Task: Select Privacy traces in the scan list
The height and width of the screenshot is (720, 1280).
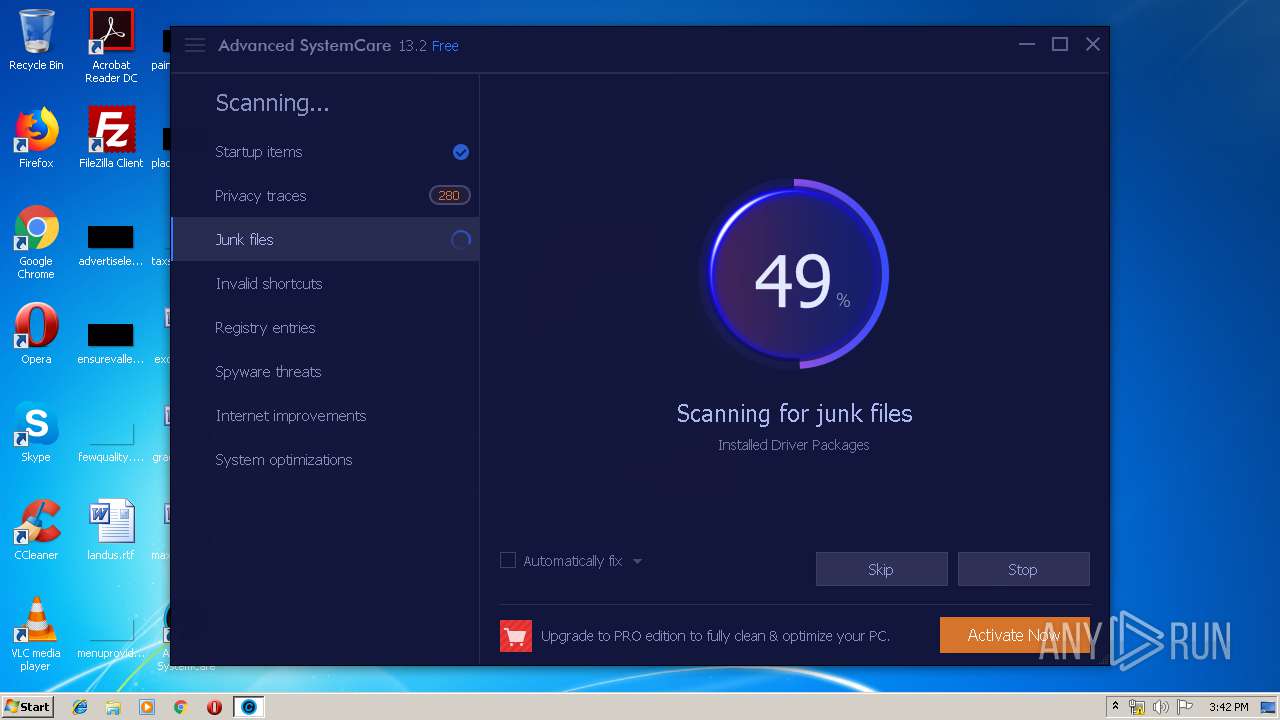Action: (325, 196)
